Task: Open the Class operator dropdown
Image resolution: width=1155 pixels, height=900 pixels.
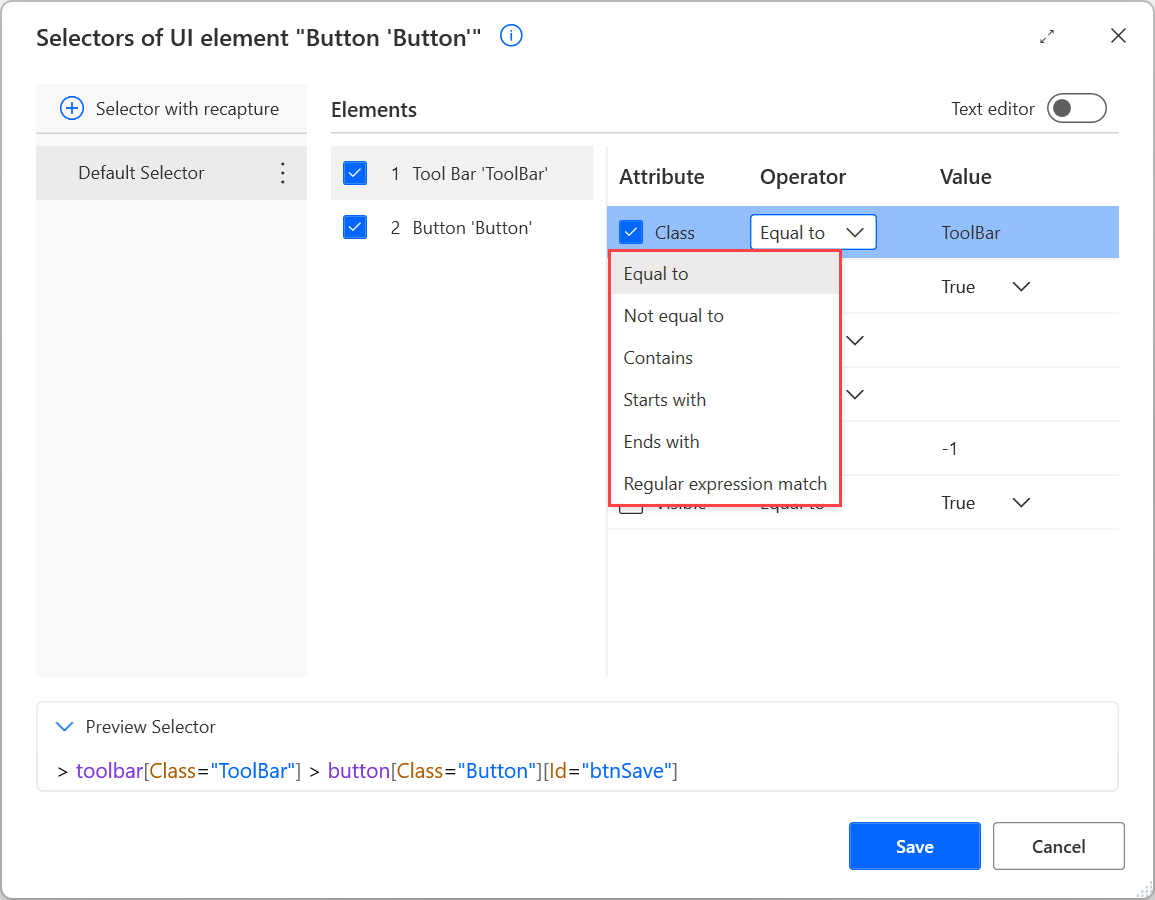Action: (x=813, y=233)
